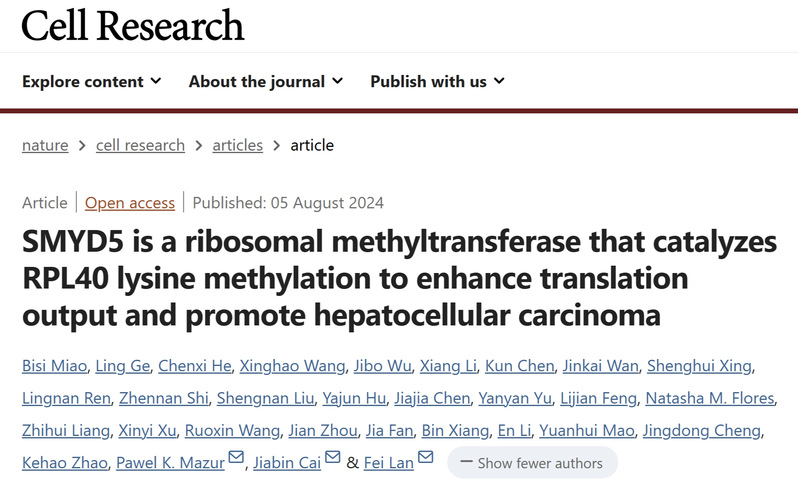Image resolution: width=798 pixels, height=483 pixels.
Task: Open author link Natasha M. Flores
Action: click(x=710, y=398)
